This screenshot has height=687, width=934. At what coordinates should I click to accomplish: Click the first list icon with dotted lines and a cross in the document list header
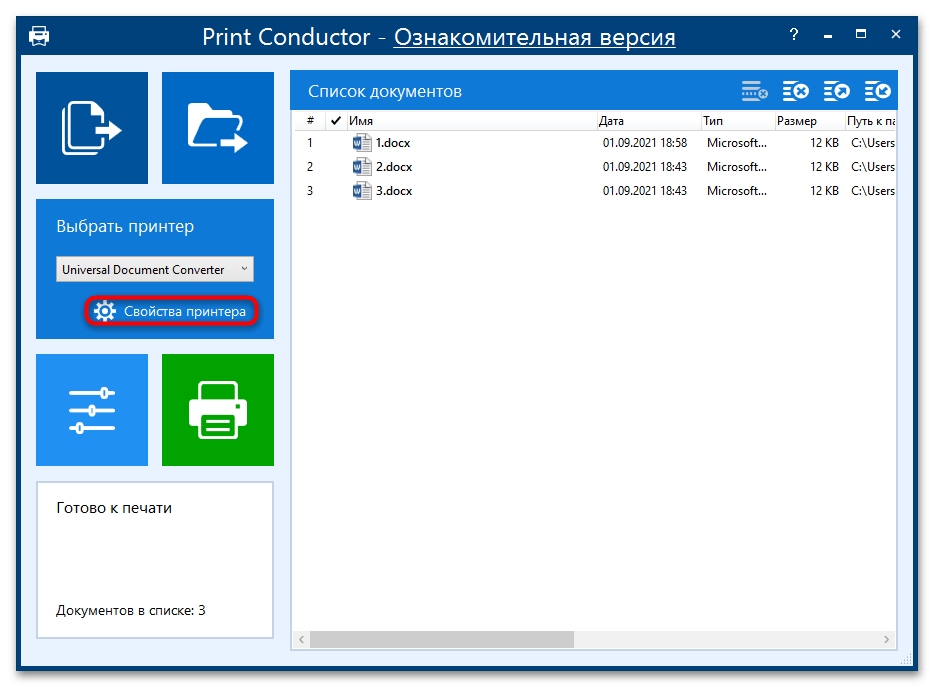754,91
